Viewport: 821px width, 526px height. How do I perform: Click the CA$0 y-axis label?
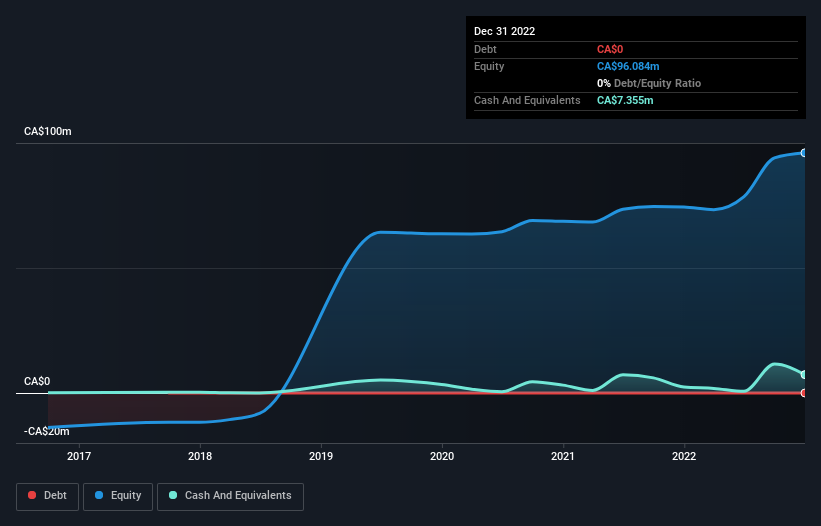click(x=37, y=381)
